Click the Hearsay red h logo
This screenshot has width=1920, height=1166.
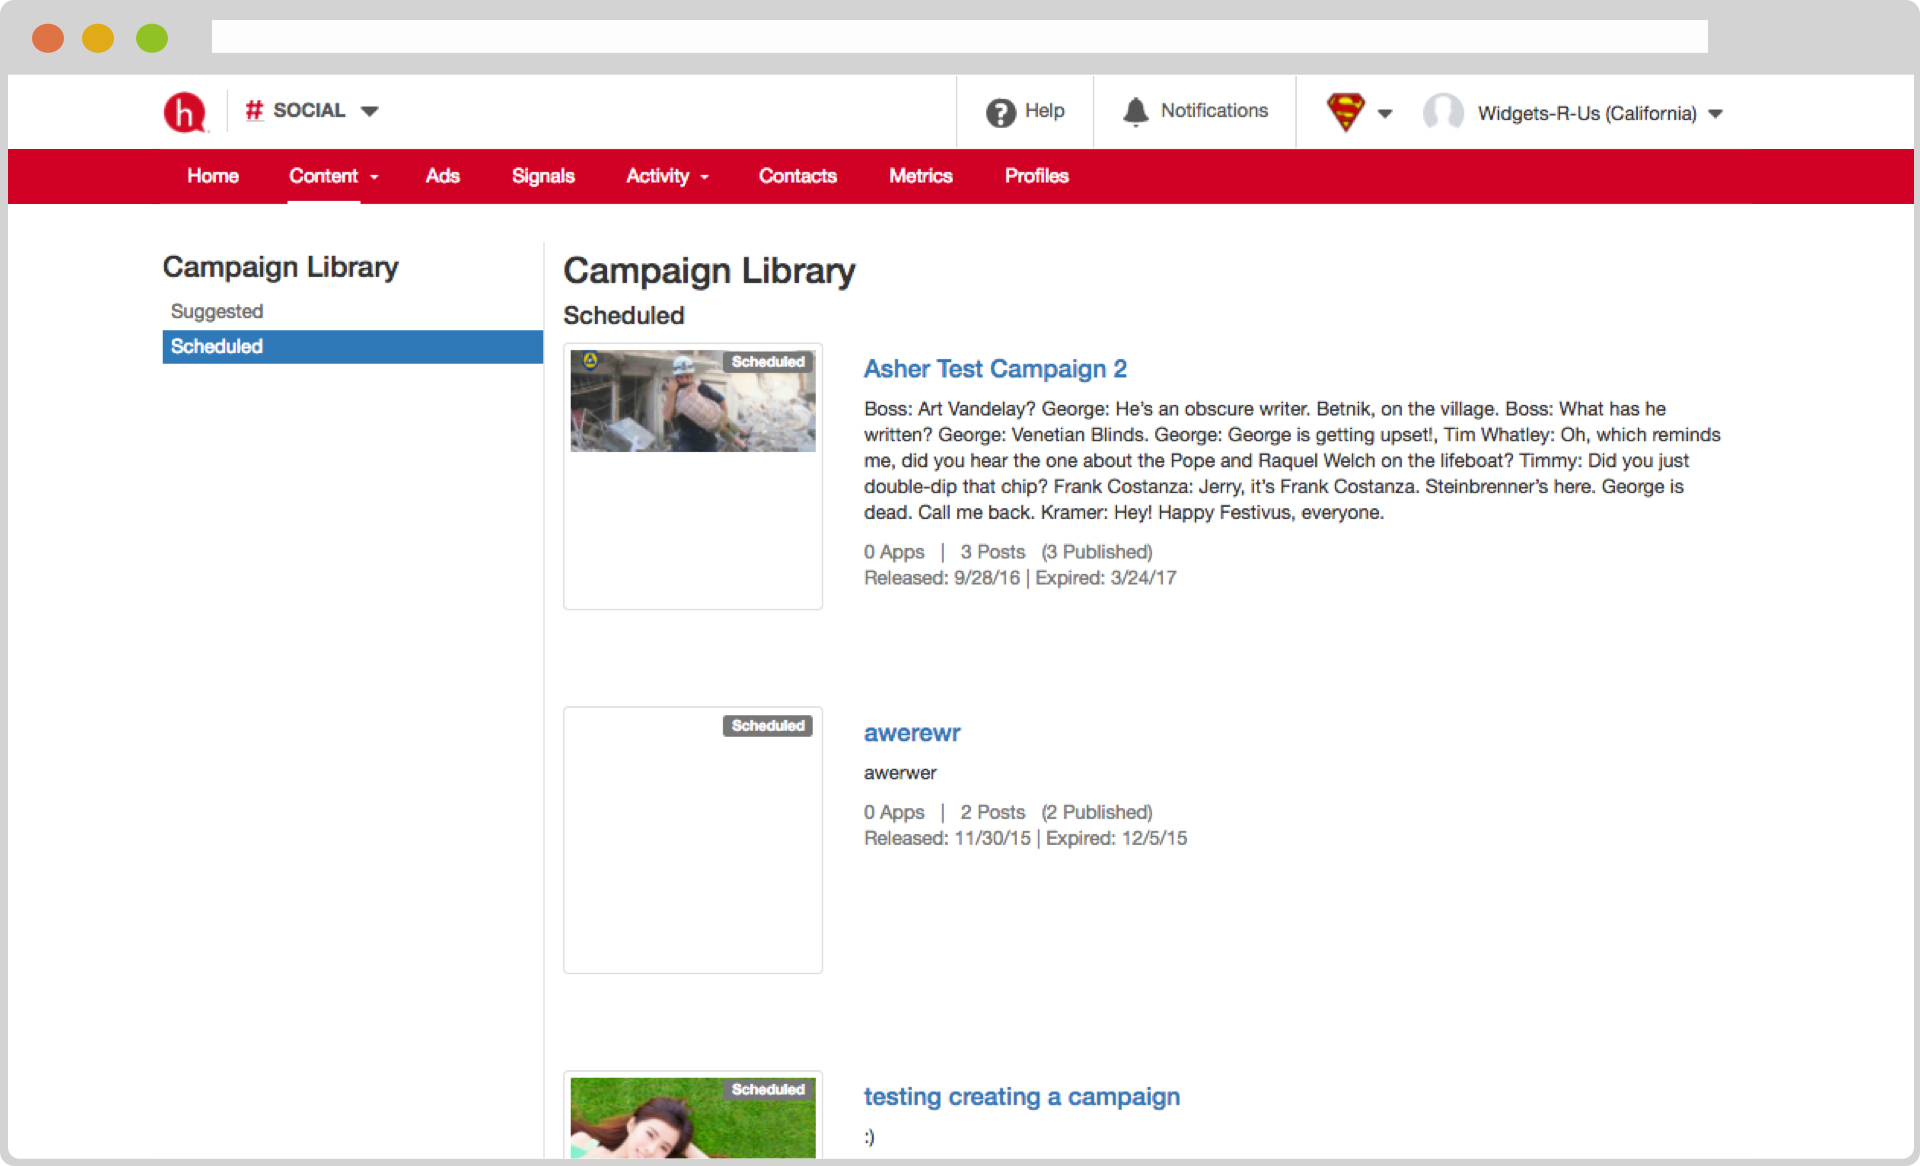coord(185,112)
